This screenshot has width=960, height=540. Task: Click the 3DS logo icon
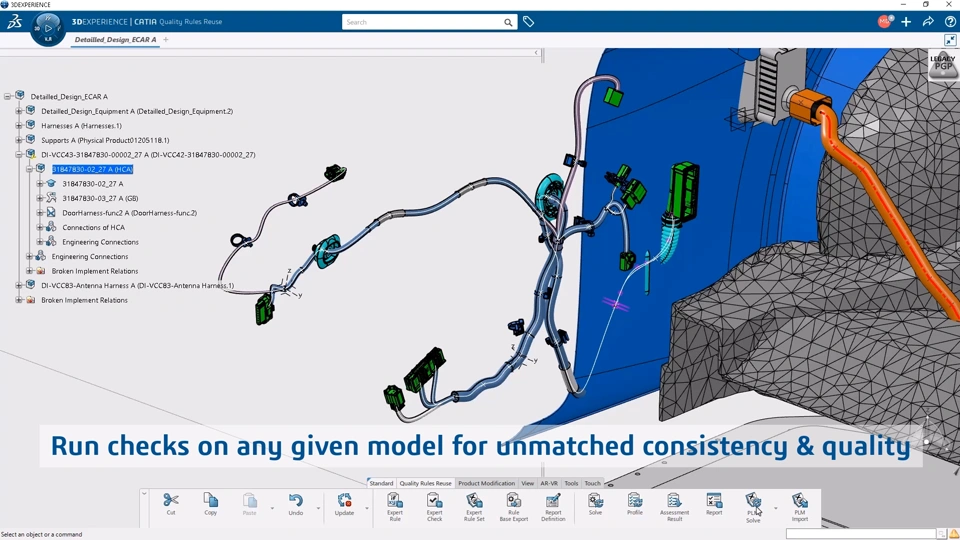(x=15, y=22)
